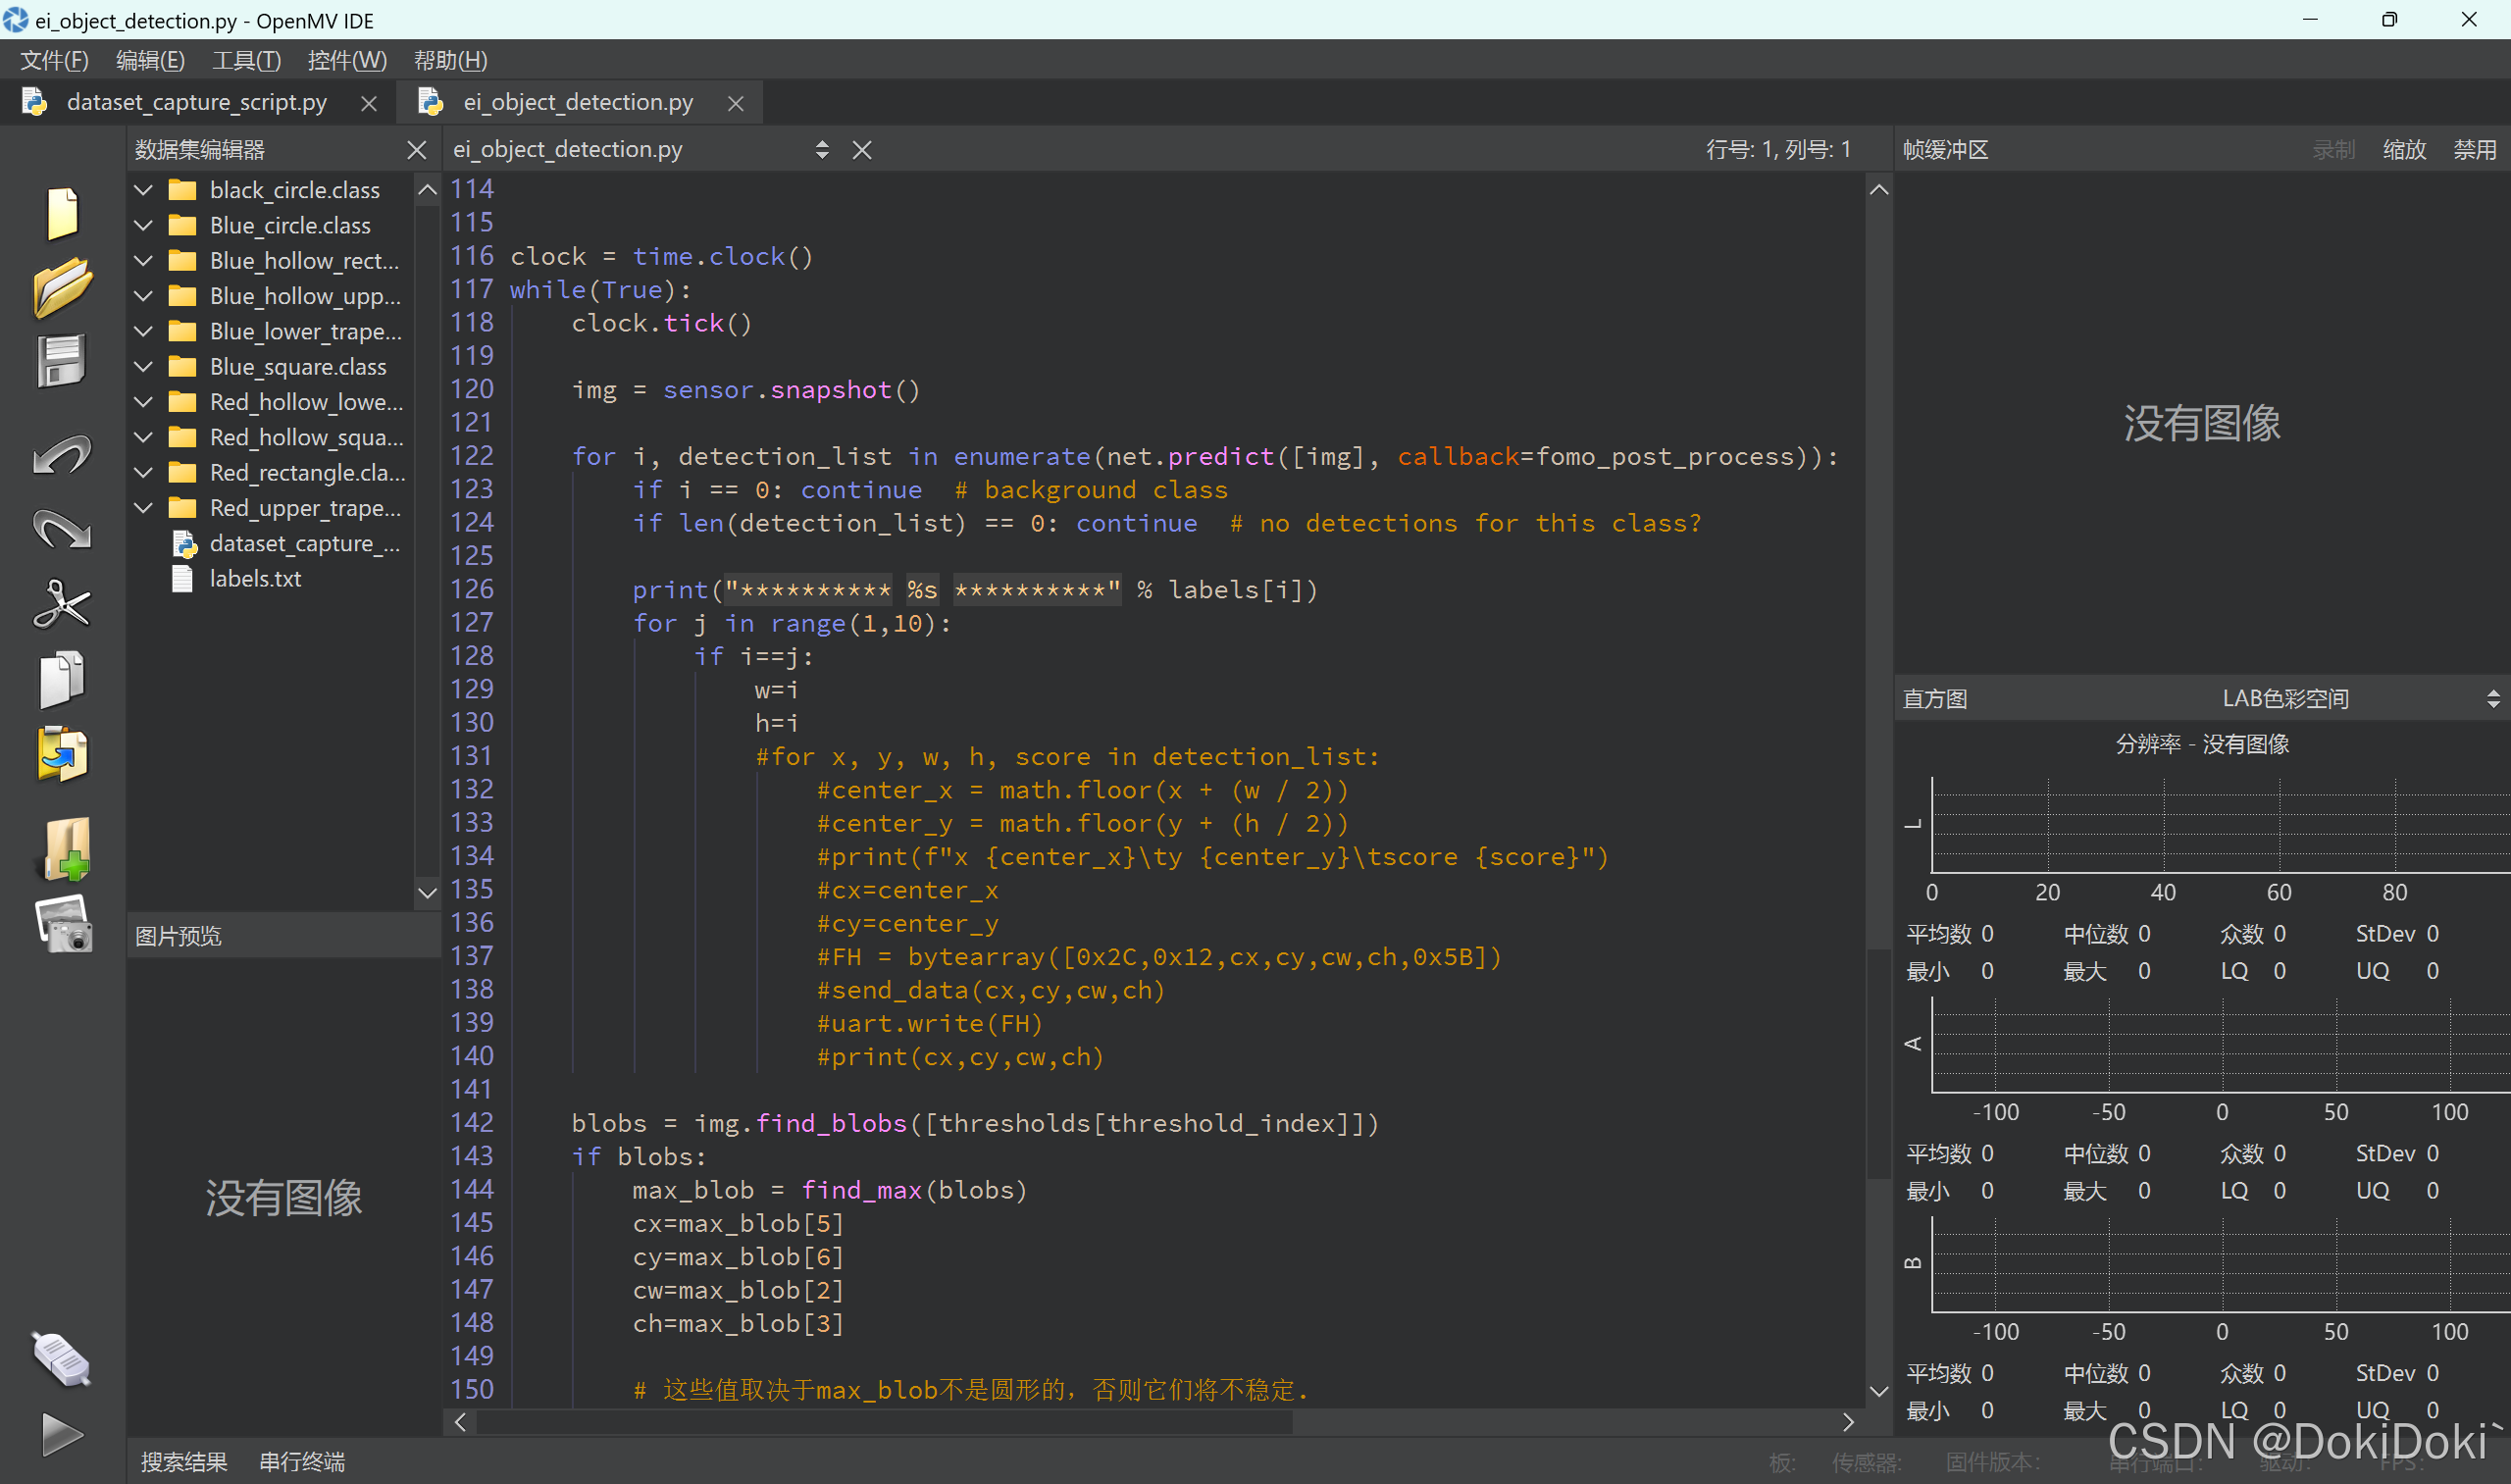The image size is (2511, 1484).
Task: Collapse the black_circle.class folder
Action: coord(144,190)
